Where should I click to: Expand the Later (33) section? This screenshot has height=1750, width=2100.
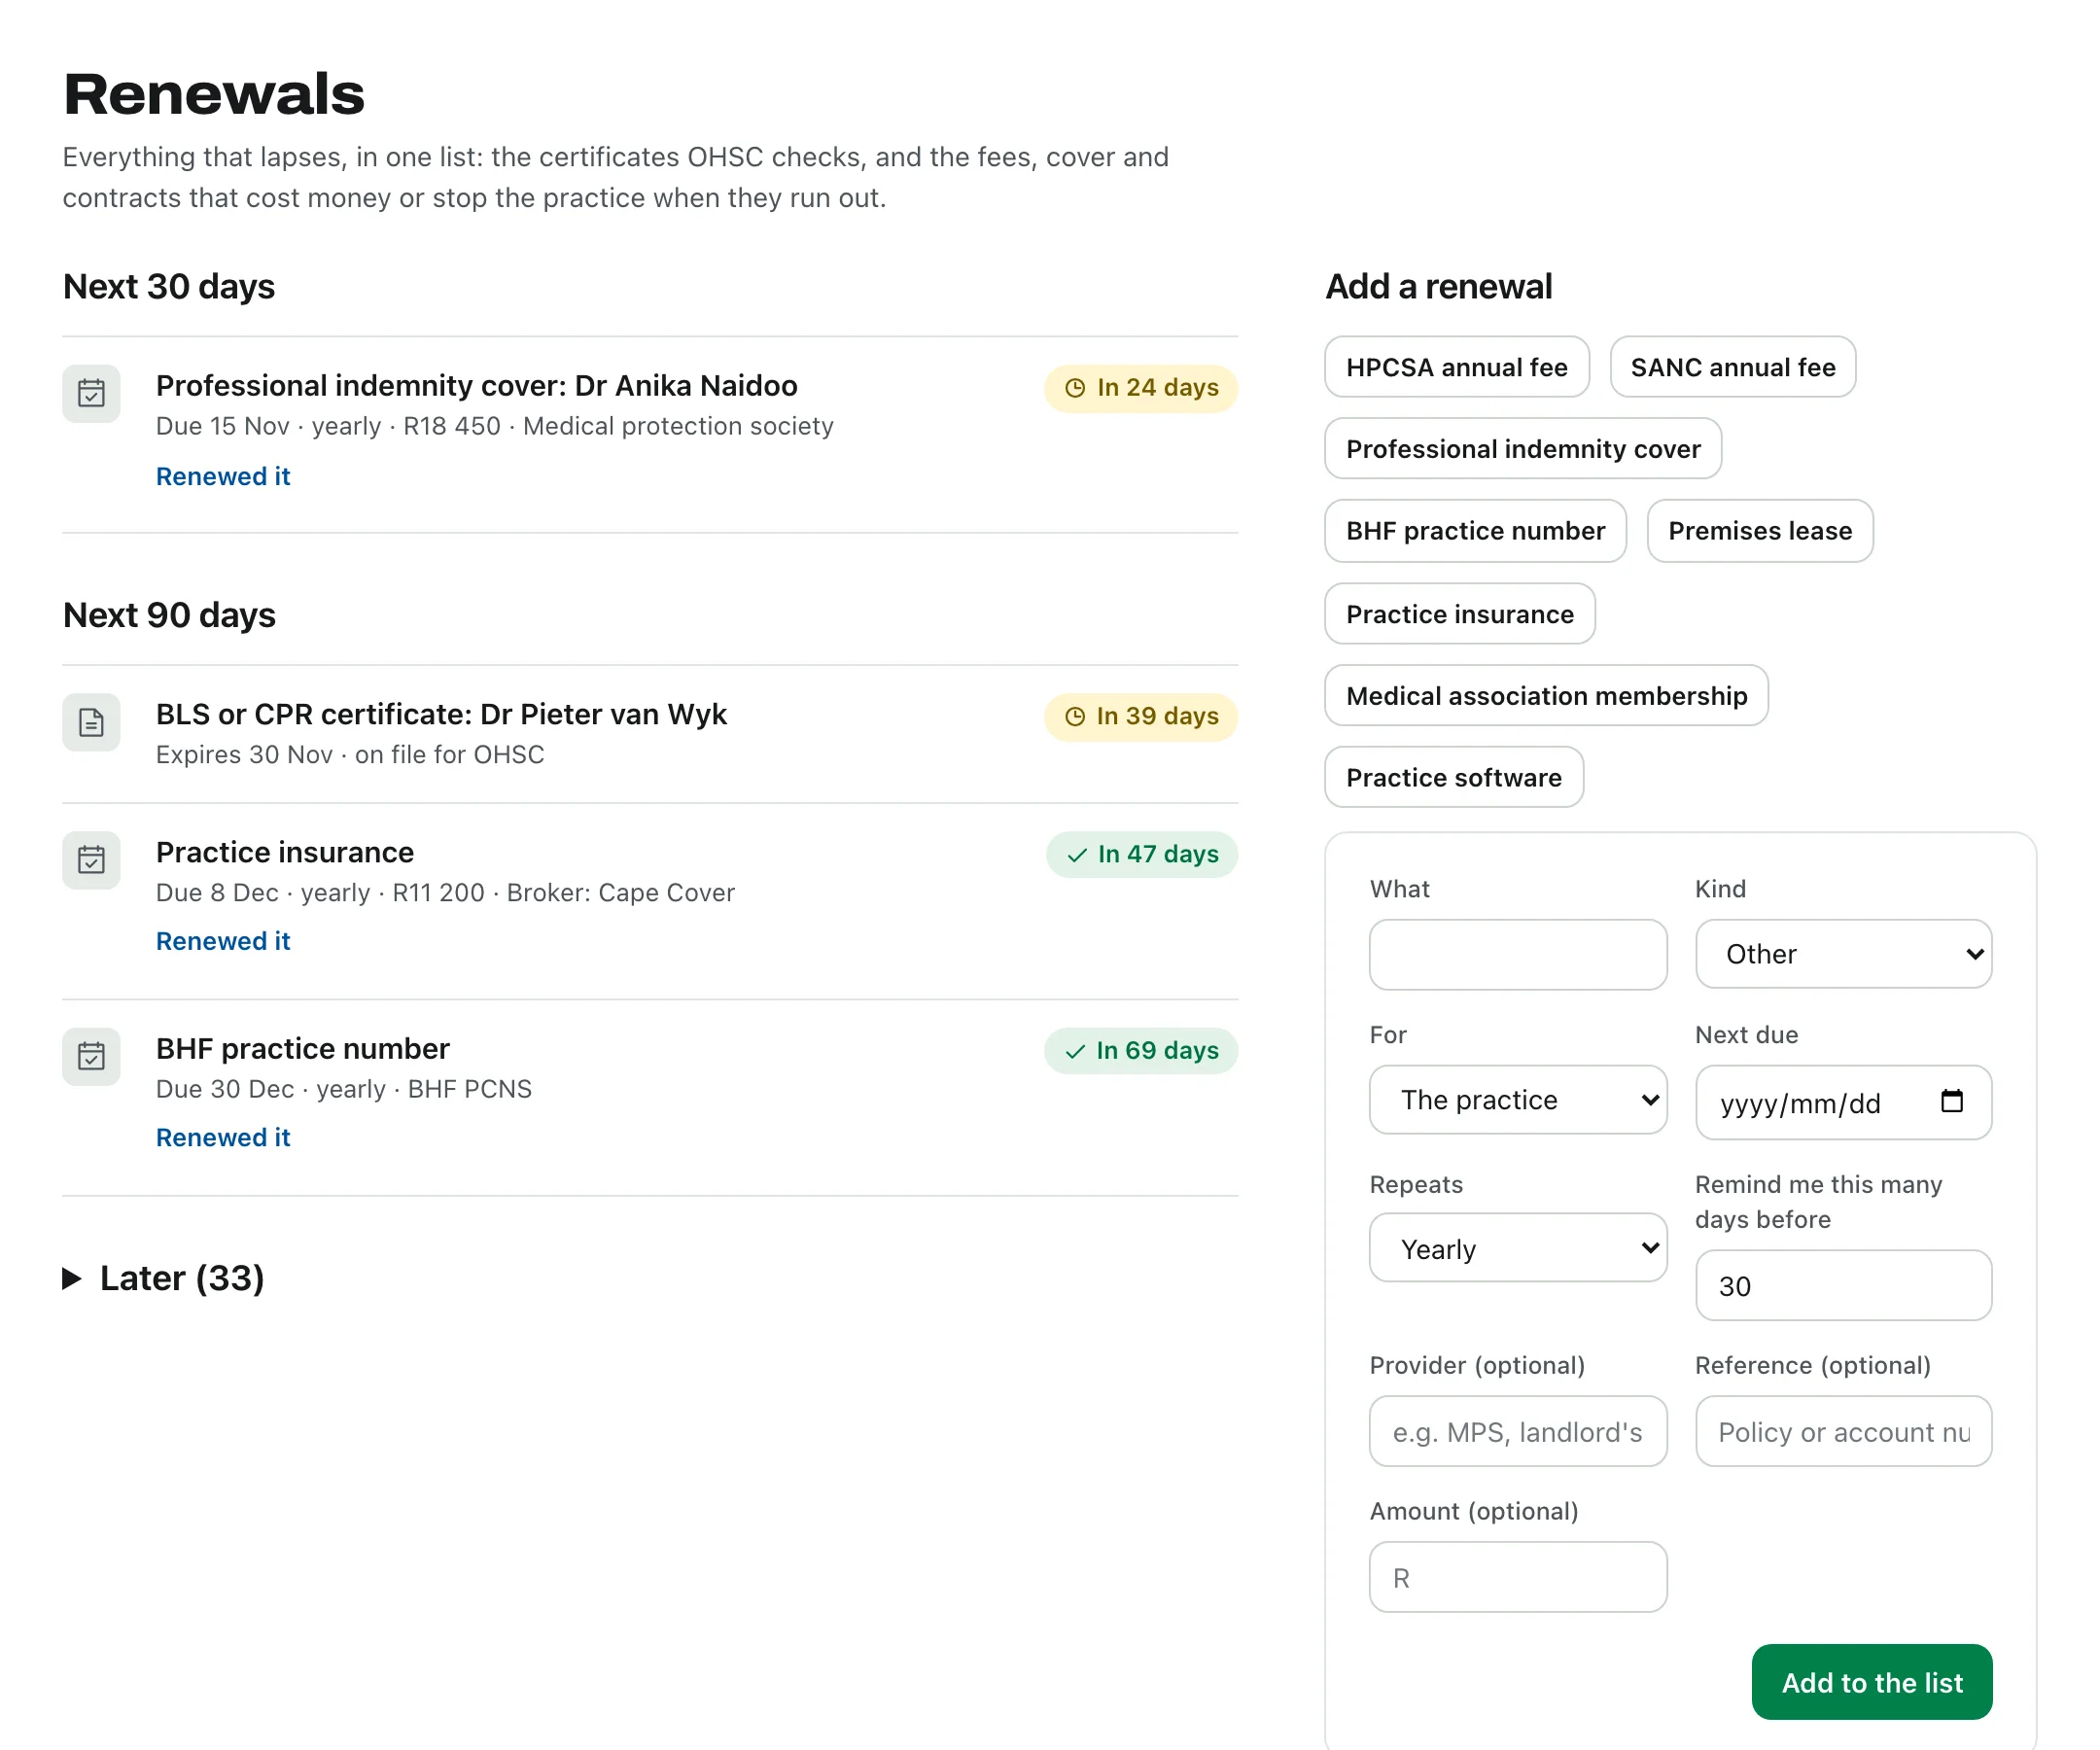(x=164, y=1278)
